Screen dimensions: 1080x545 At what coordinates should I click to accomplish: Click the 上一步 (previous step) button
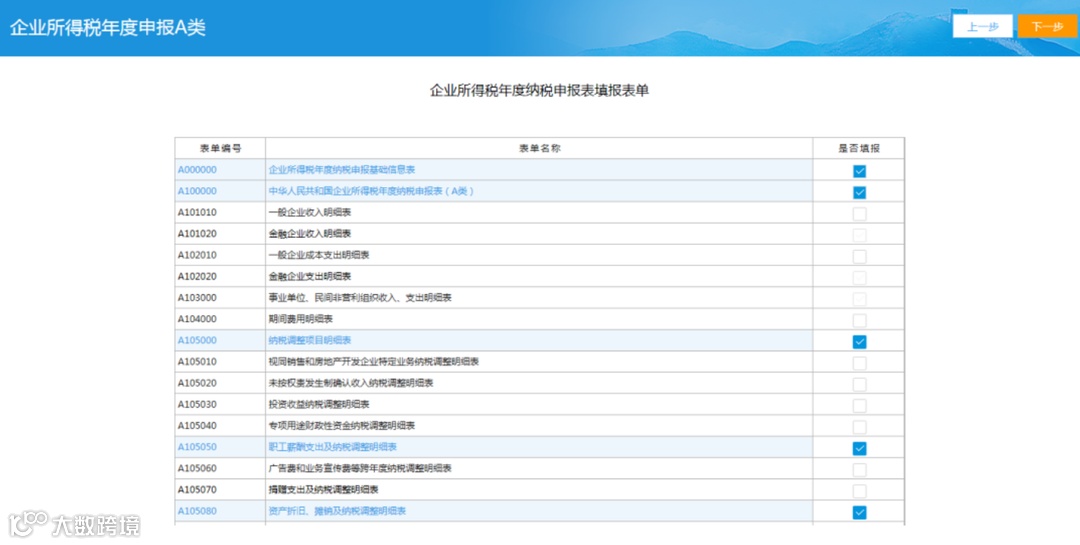tap(983, 26)
